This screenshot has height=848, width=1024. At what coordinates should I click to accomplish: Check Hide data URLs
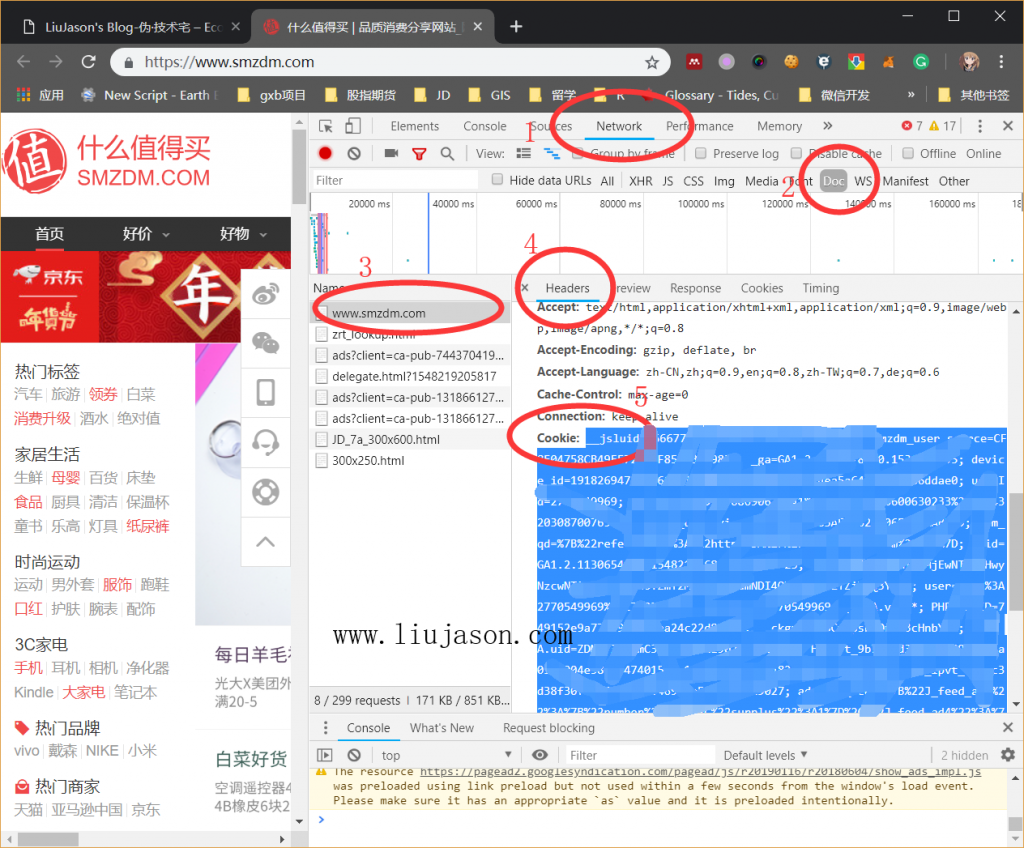(x=497, y=180)
